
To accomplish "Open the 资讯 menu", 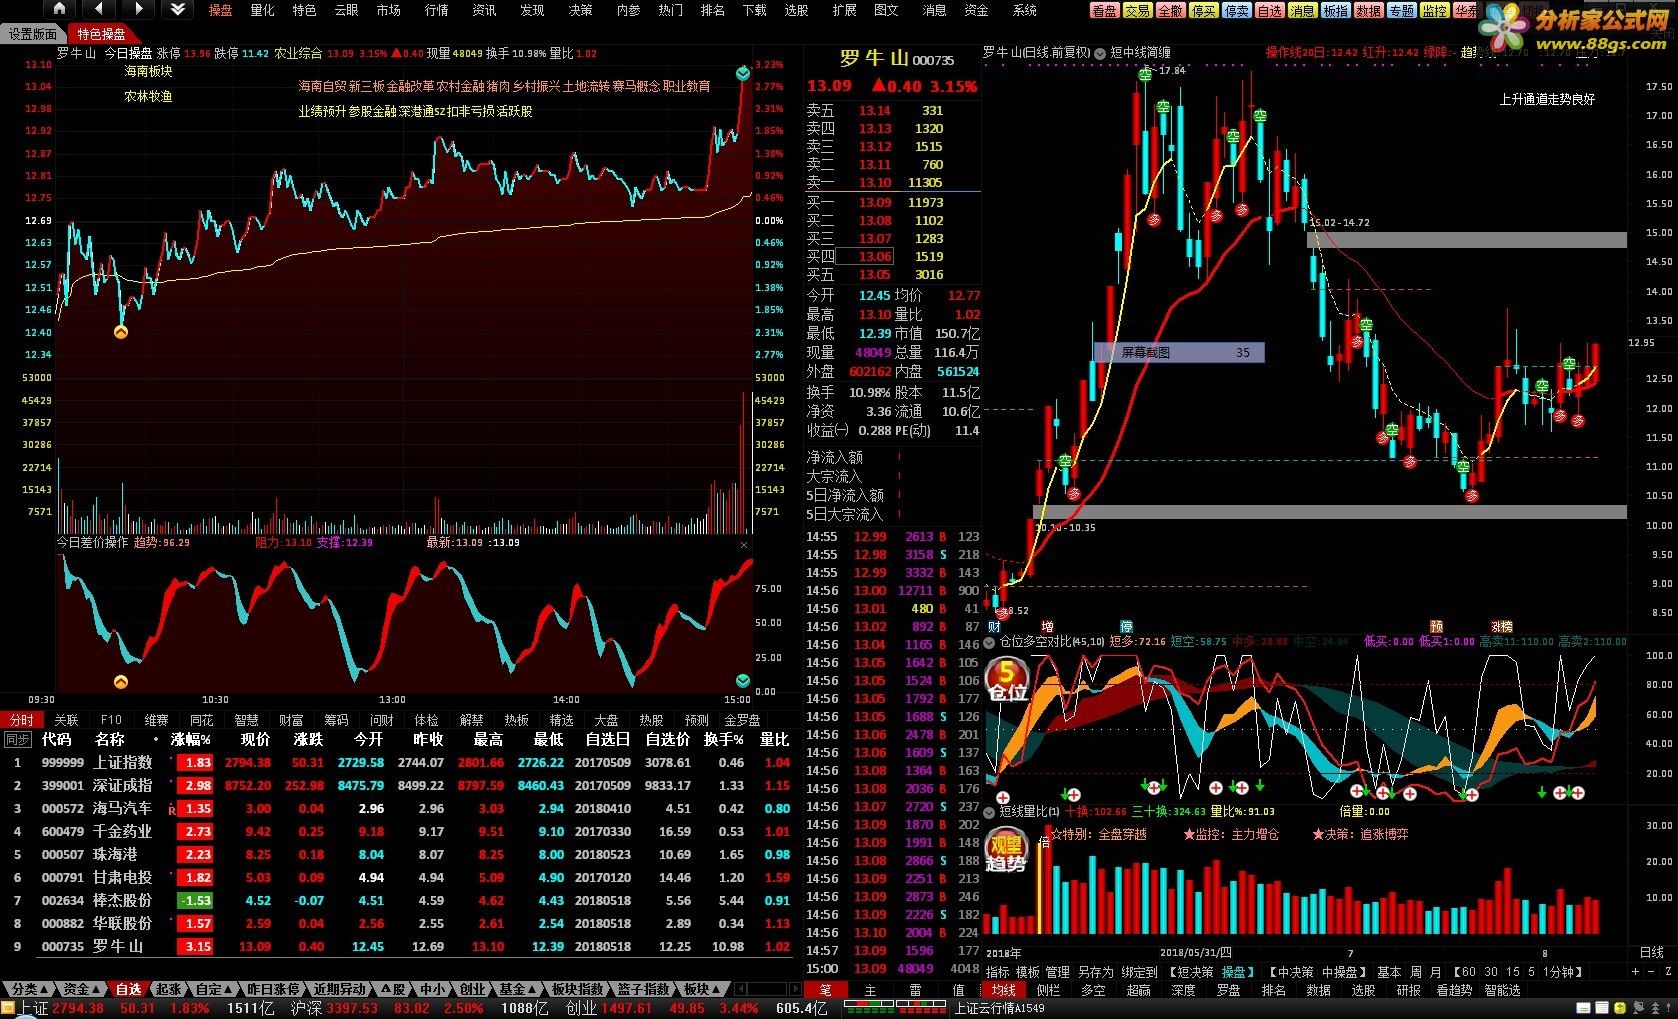I will tap(484, 10).
